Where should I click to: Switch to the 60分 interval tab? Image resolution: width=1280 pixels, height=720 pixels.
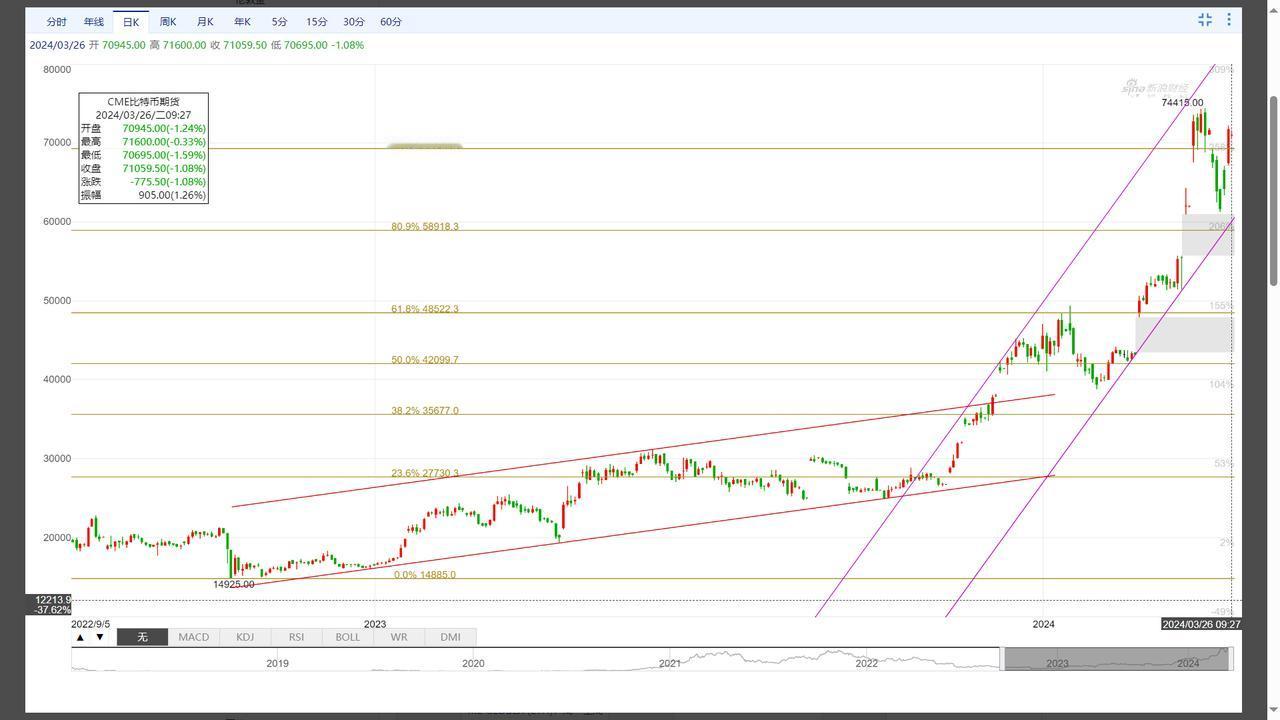391,21
